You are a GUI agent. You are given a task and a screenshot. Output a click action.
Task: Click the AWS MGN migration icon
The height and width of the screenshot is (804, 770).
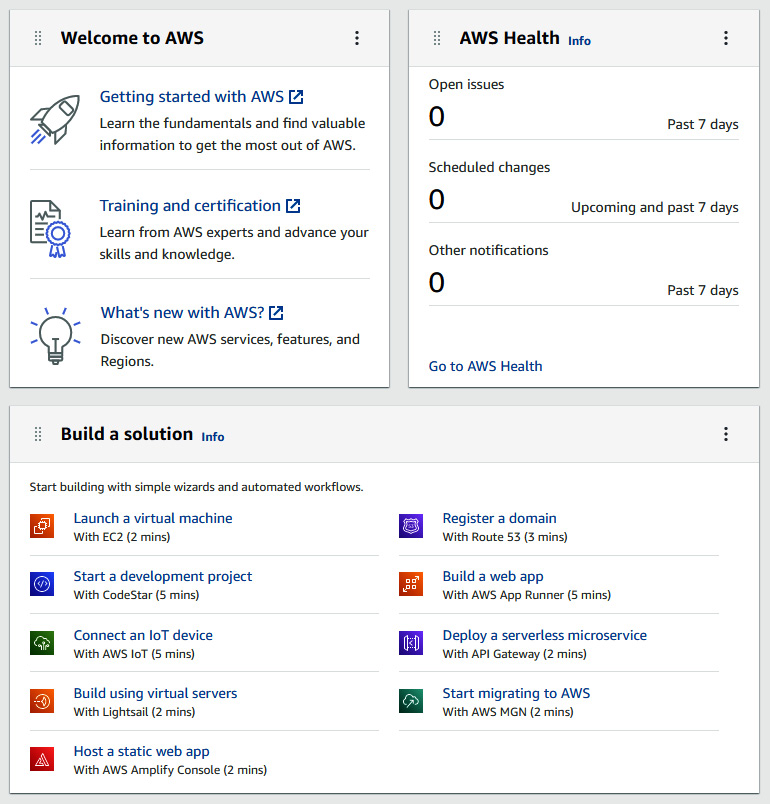[411, 701]
